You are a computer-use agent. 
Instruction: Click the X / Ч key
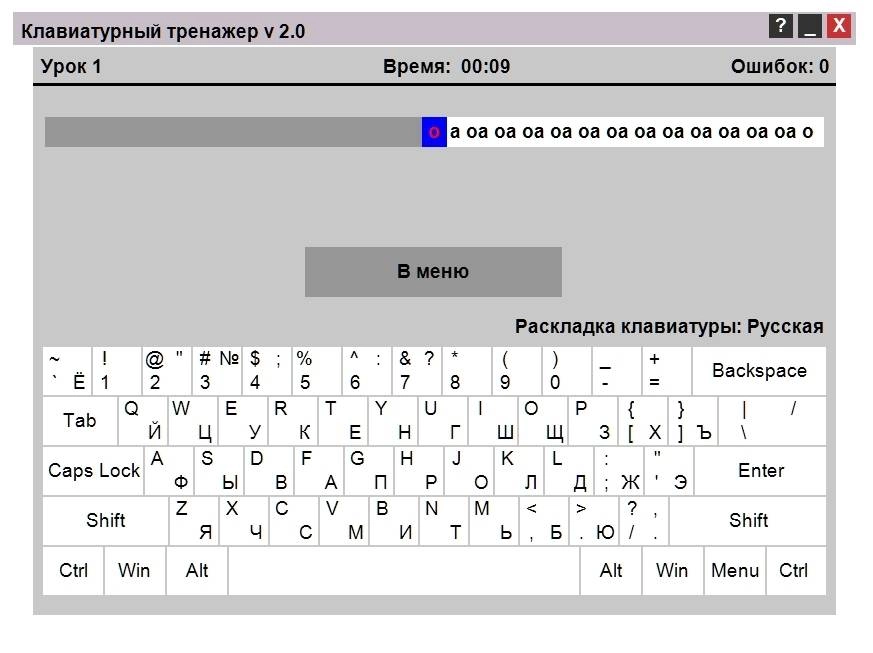click(x=244, y=521)
